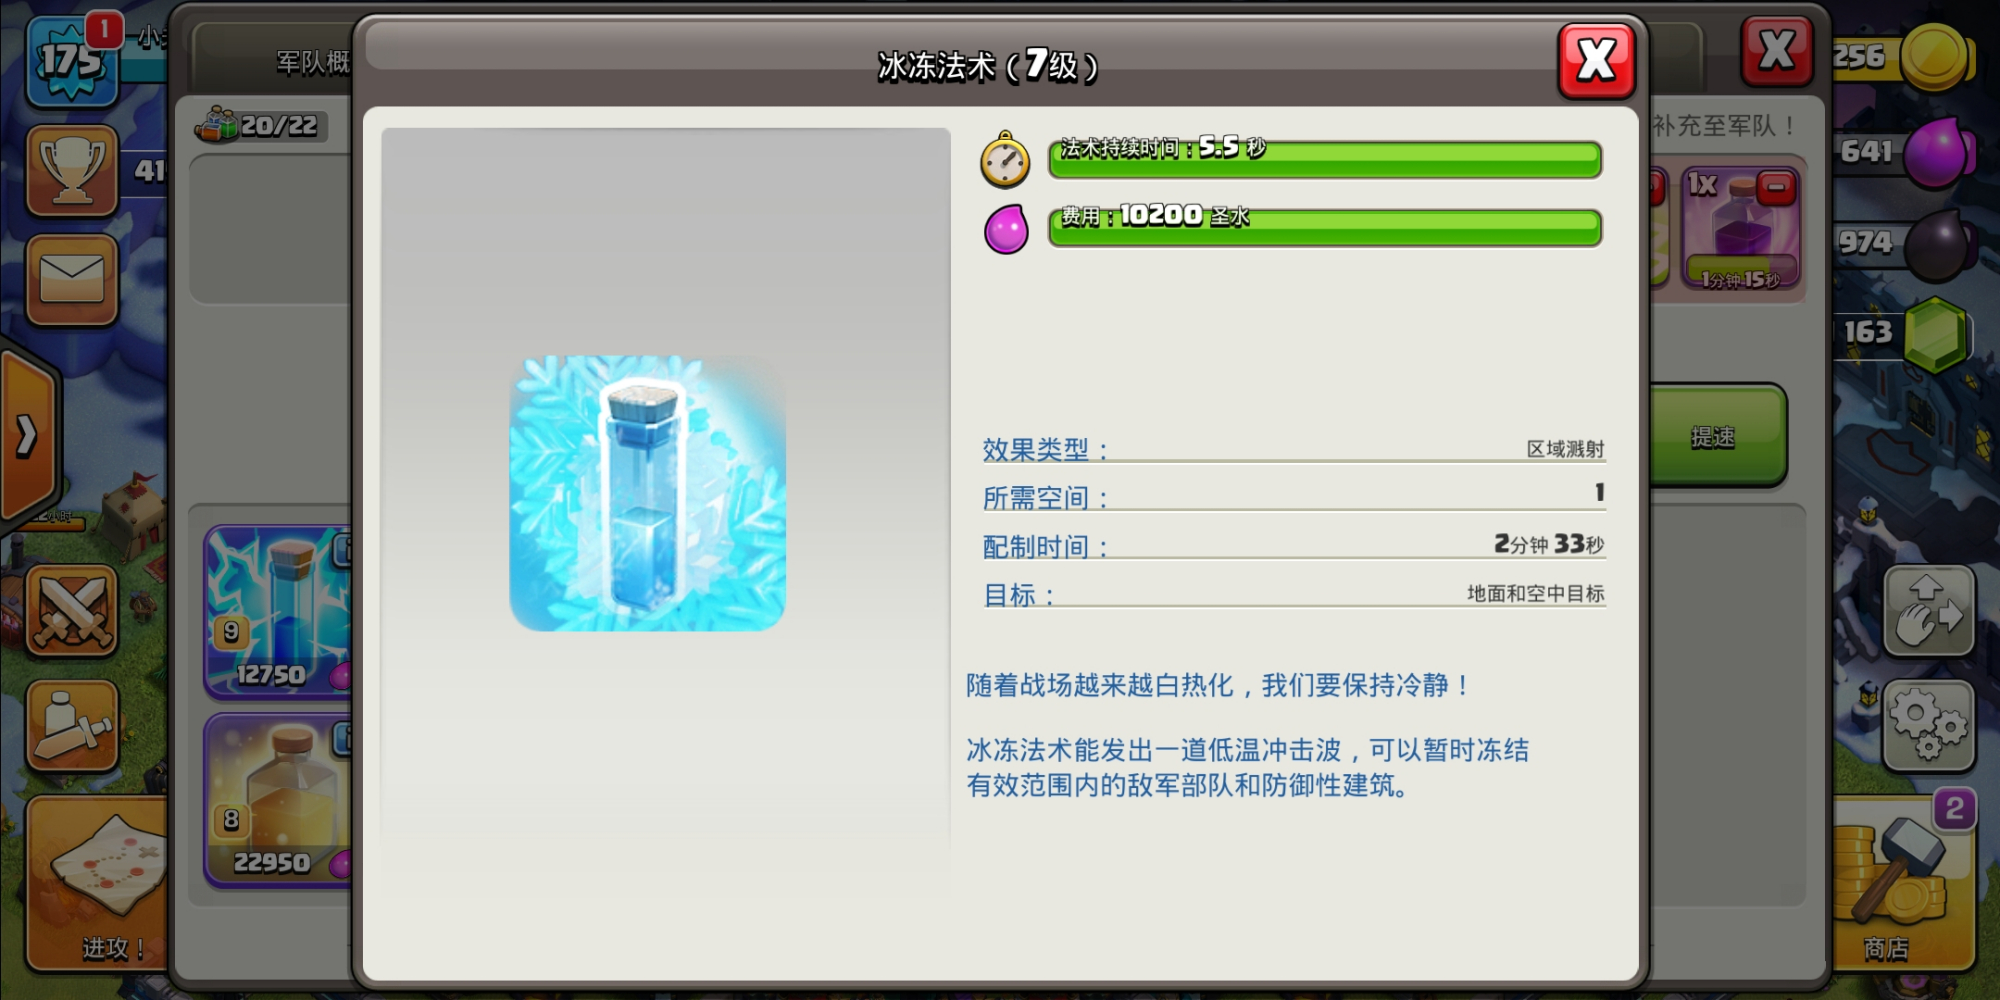Screen dimensions: 2000x1000
Task: Close the army overview window behind
Action: coord(1777,50)
